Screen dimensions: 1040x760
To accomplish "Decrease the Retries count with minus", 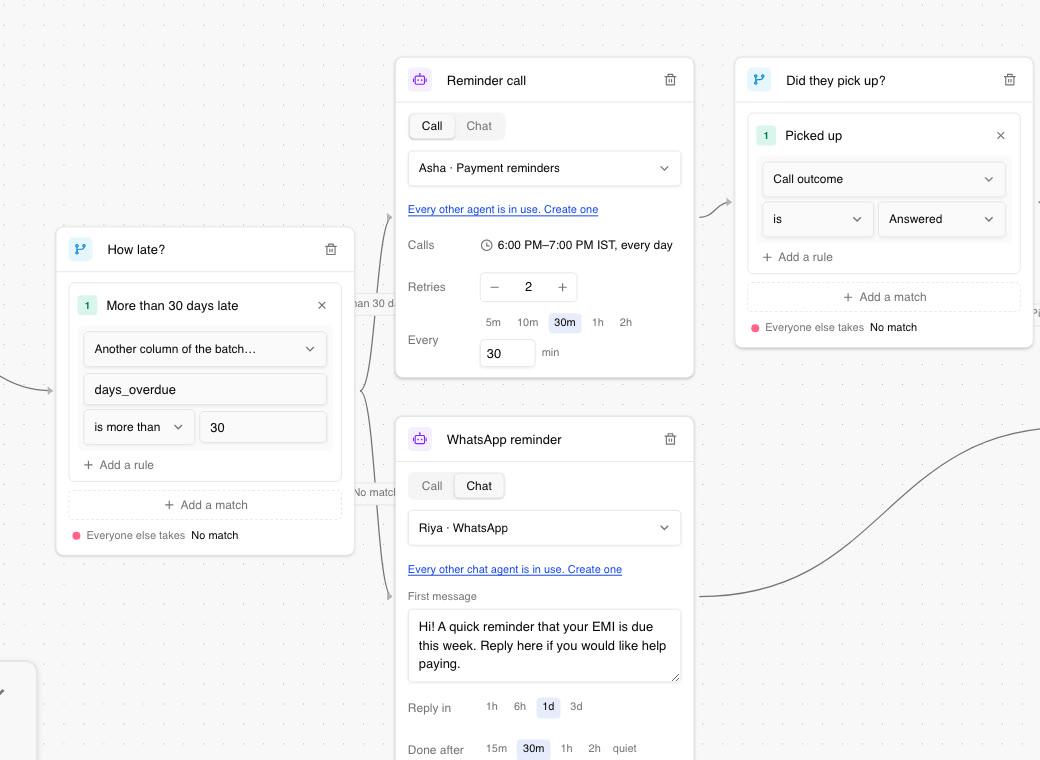I will tap(494, 287).
